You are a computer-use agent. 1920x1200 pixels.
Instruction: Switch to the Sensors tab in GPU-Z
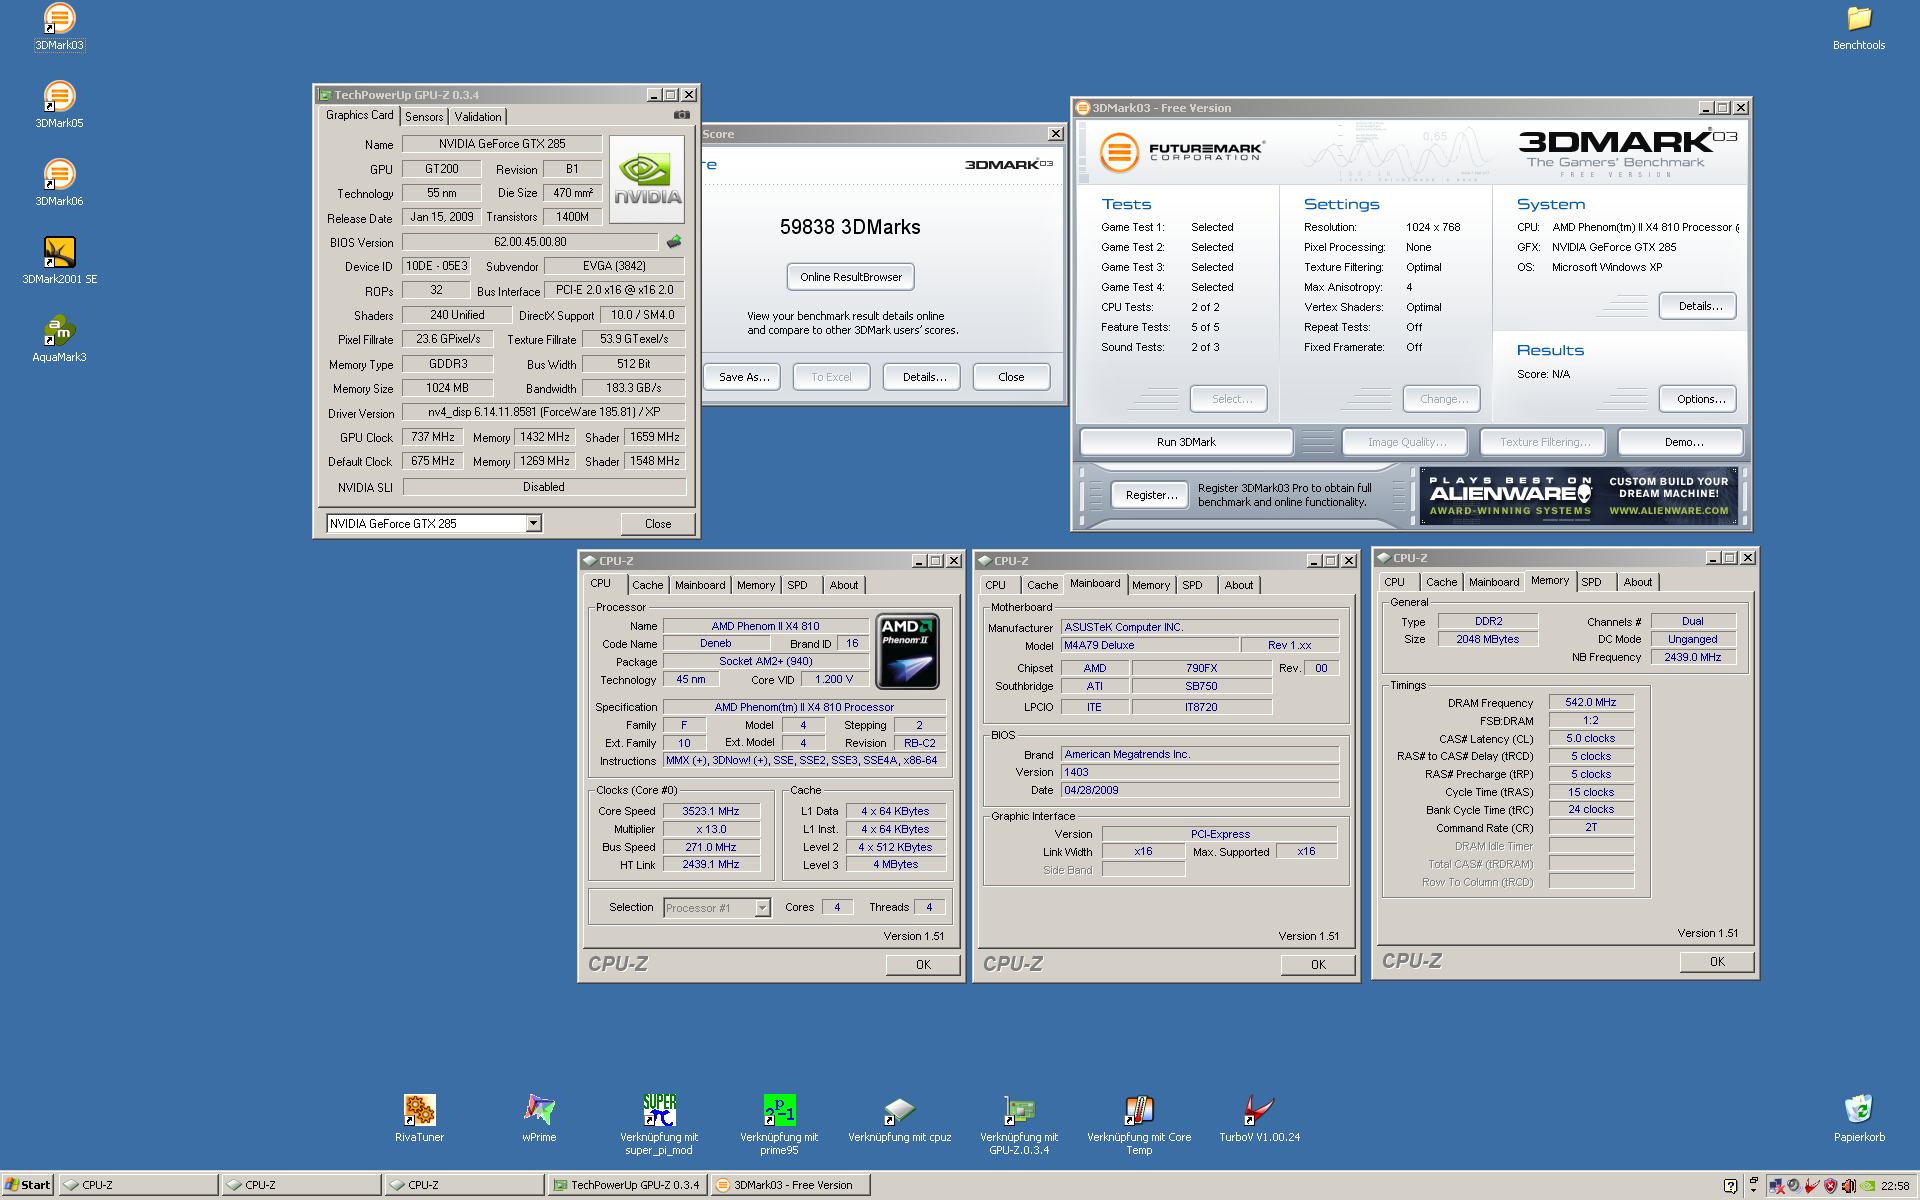coord(424,117)
